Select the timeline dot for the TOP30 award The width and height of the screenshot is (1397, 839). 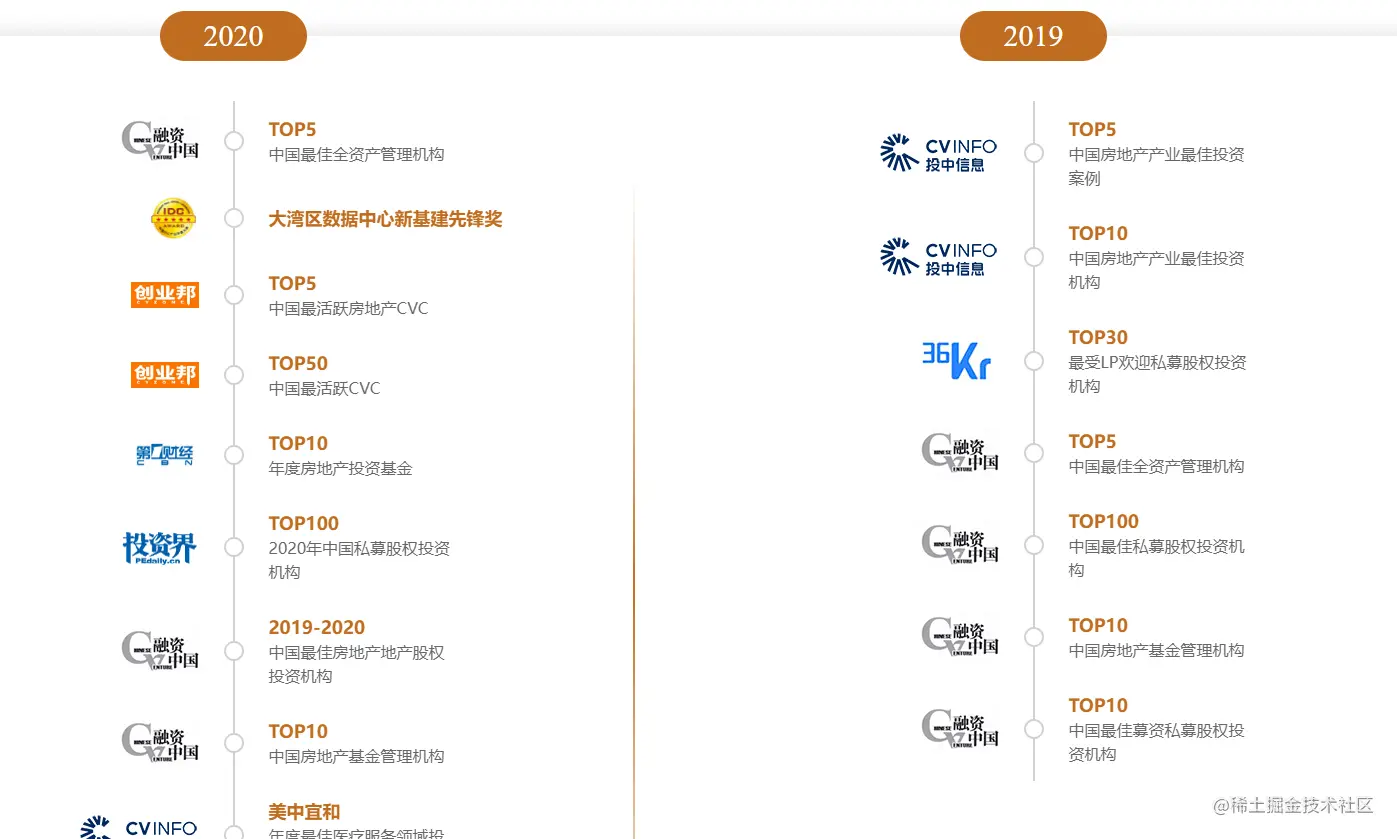[x=1034, y=361]
